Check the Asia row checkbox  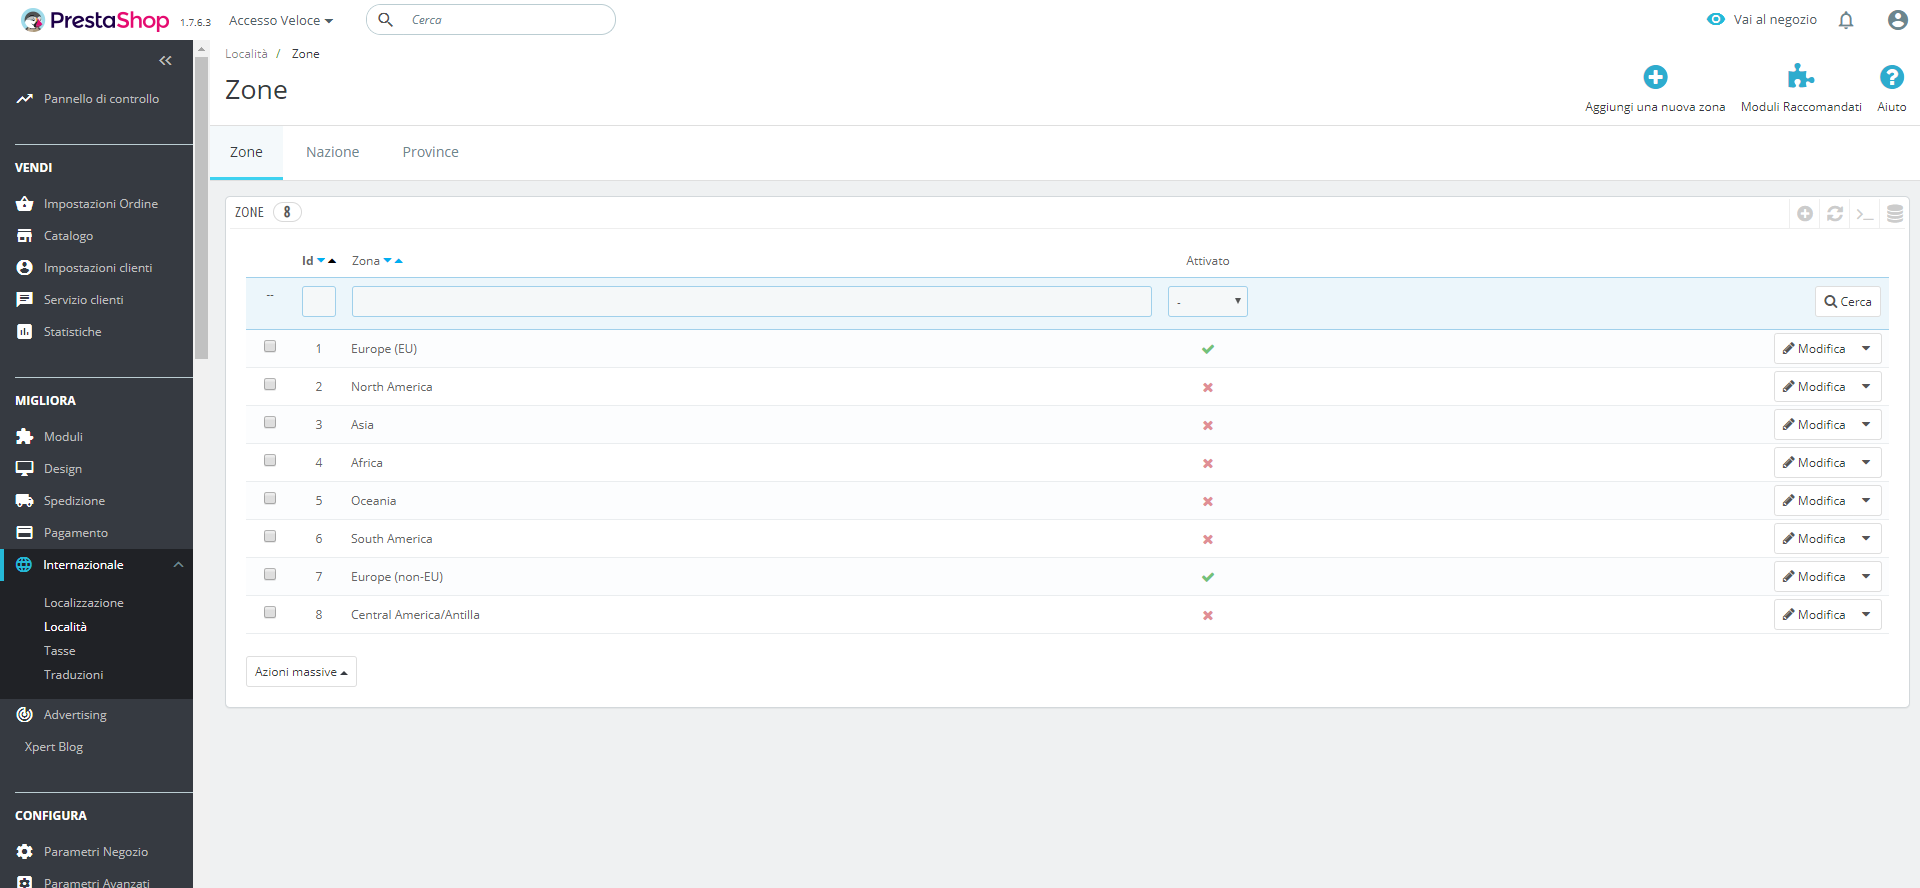[x=270, y=422]
